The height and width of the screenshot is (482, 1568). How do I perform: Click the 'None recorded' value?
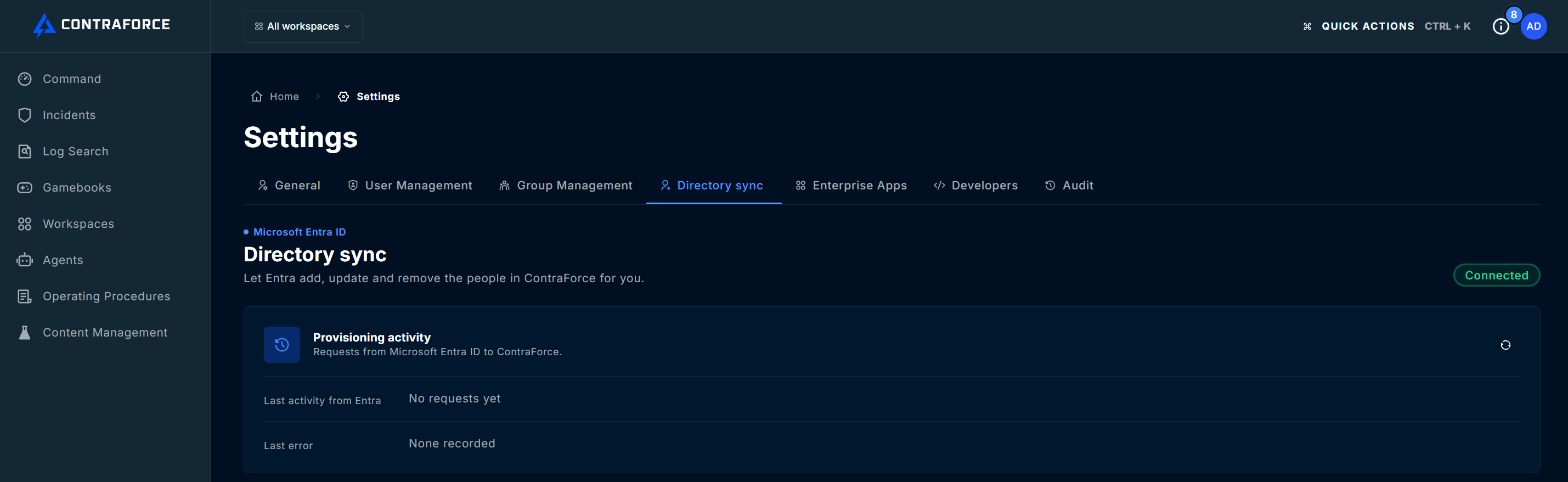pos(452,443)
